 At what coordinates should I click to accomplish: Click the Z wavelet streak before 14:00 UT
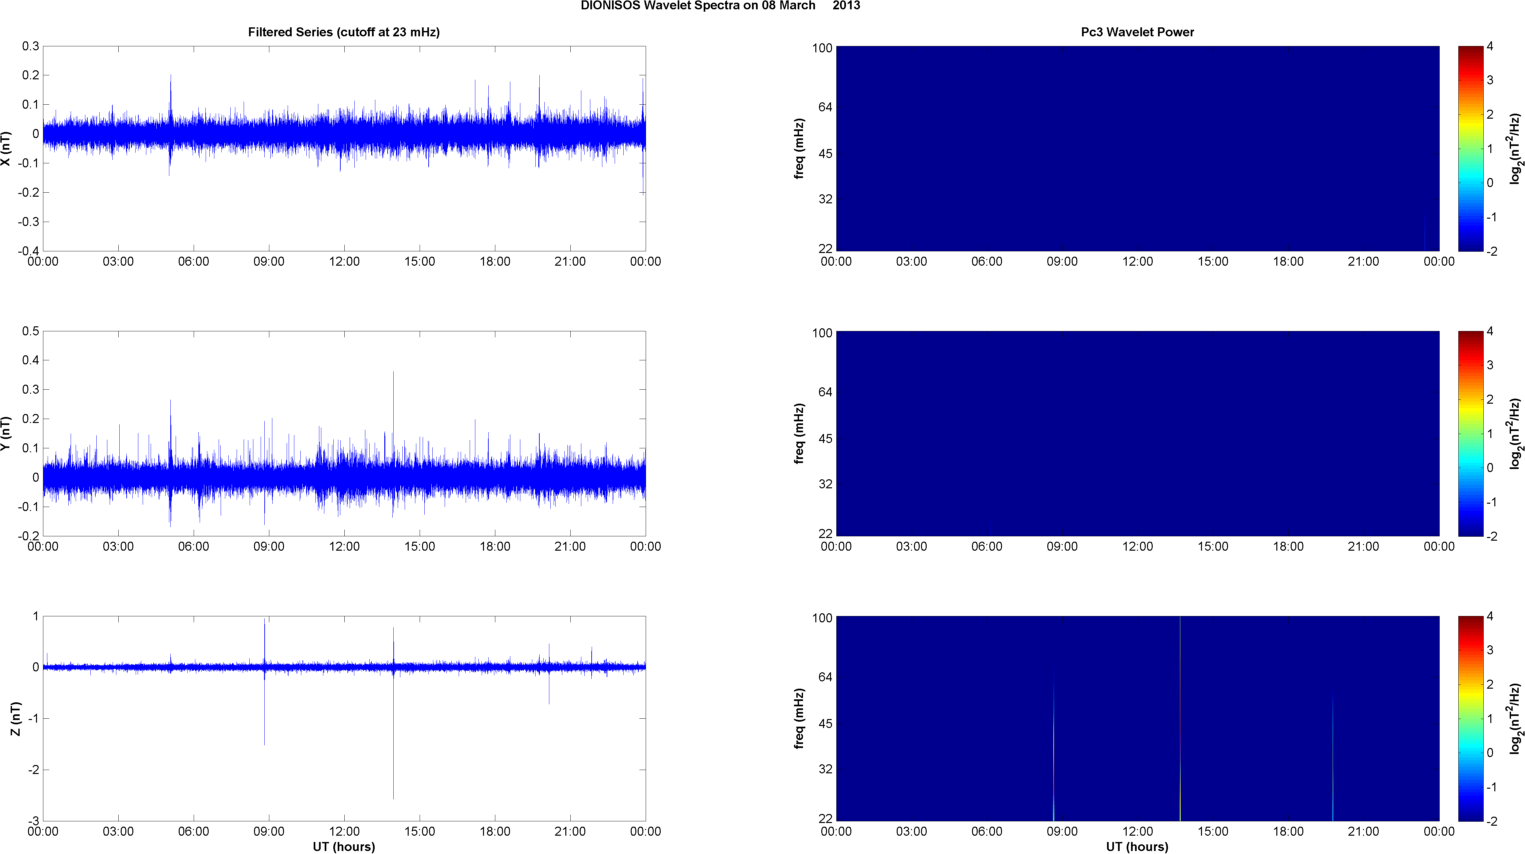[1180, 718]
